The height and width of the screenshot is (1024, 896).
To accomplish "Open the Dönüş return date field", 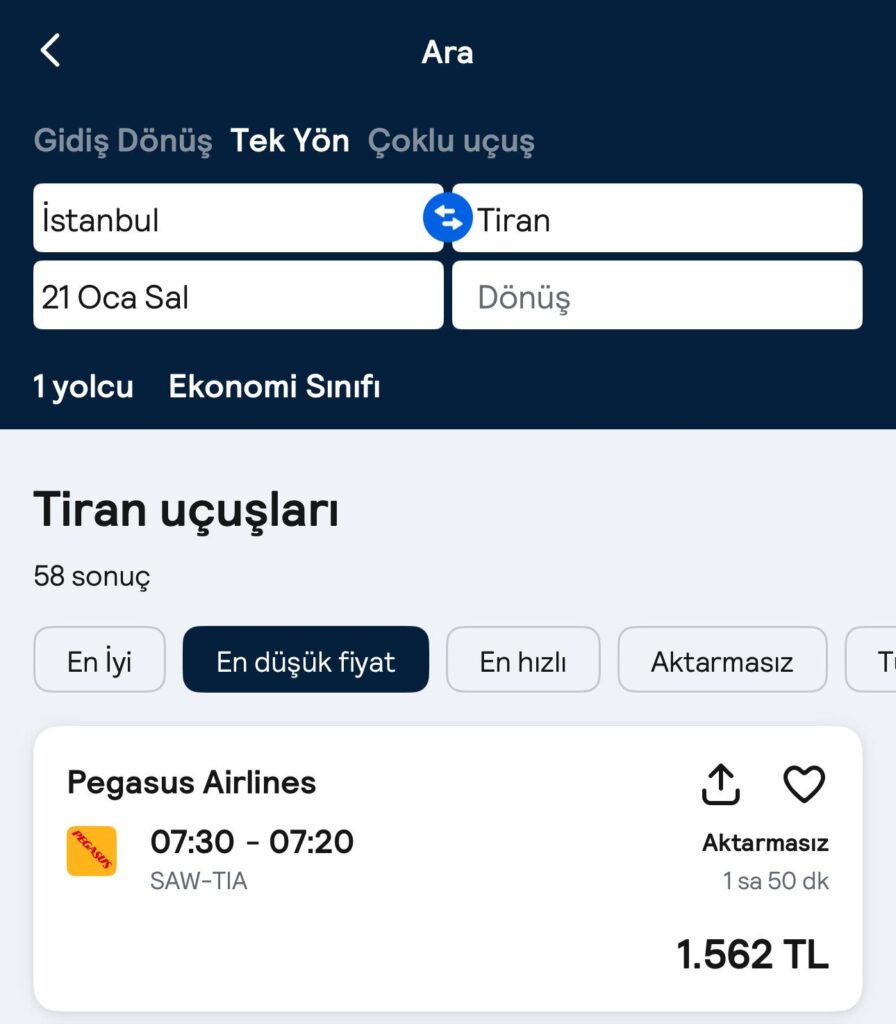I will tap(657, 295).
